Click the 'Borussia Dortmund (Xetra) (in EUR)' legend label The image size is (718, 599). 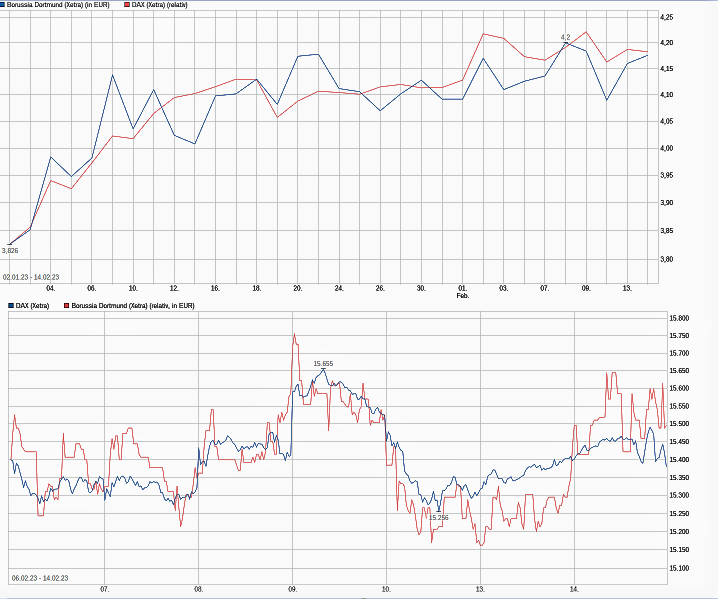click(x=58, y=5)
